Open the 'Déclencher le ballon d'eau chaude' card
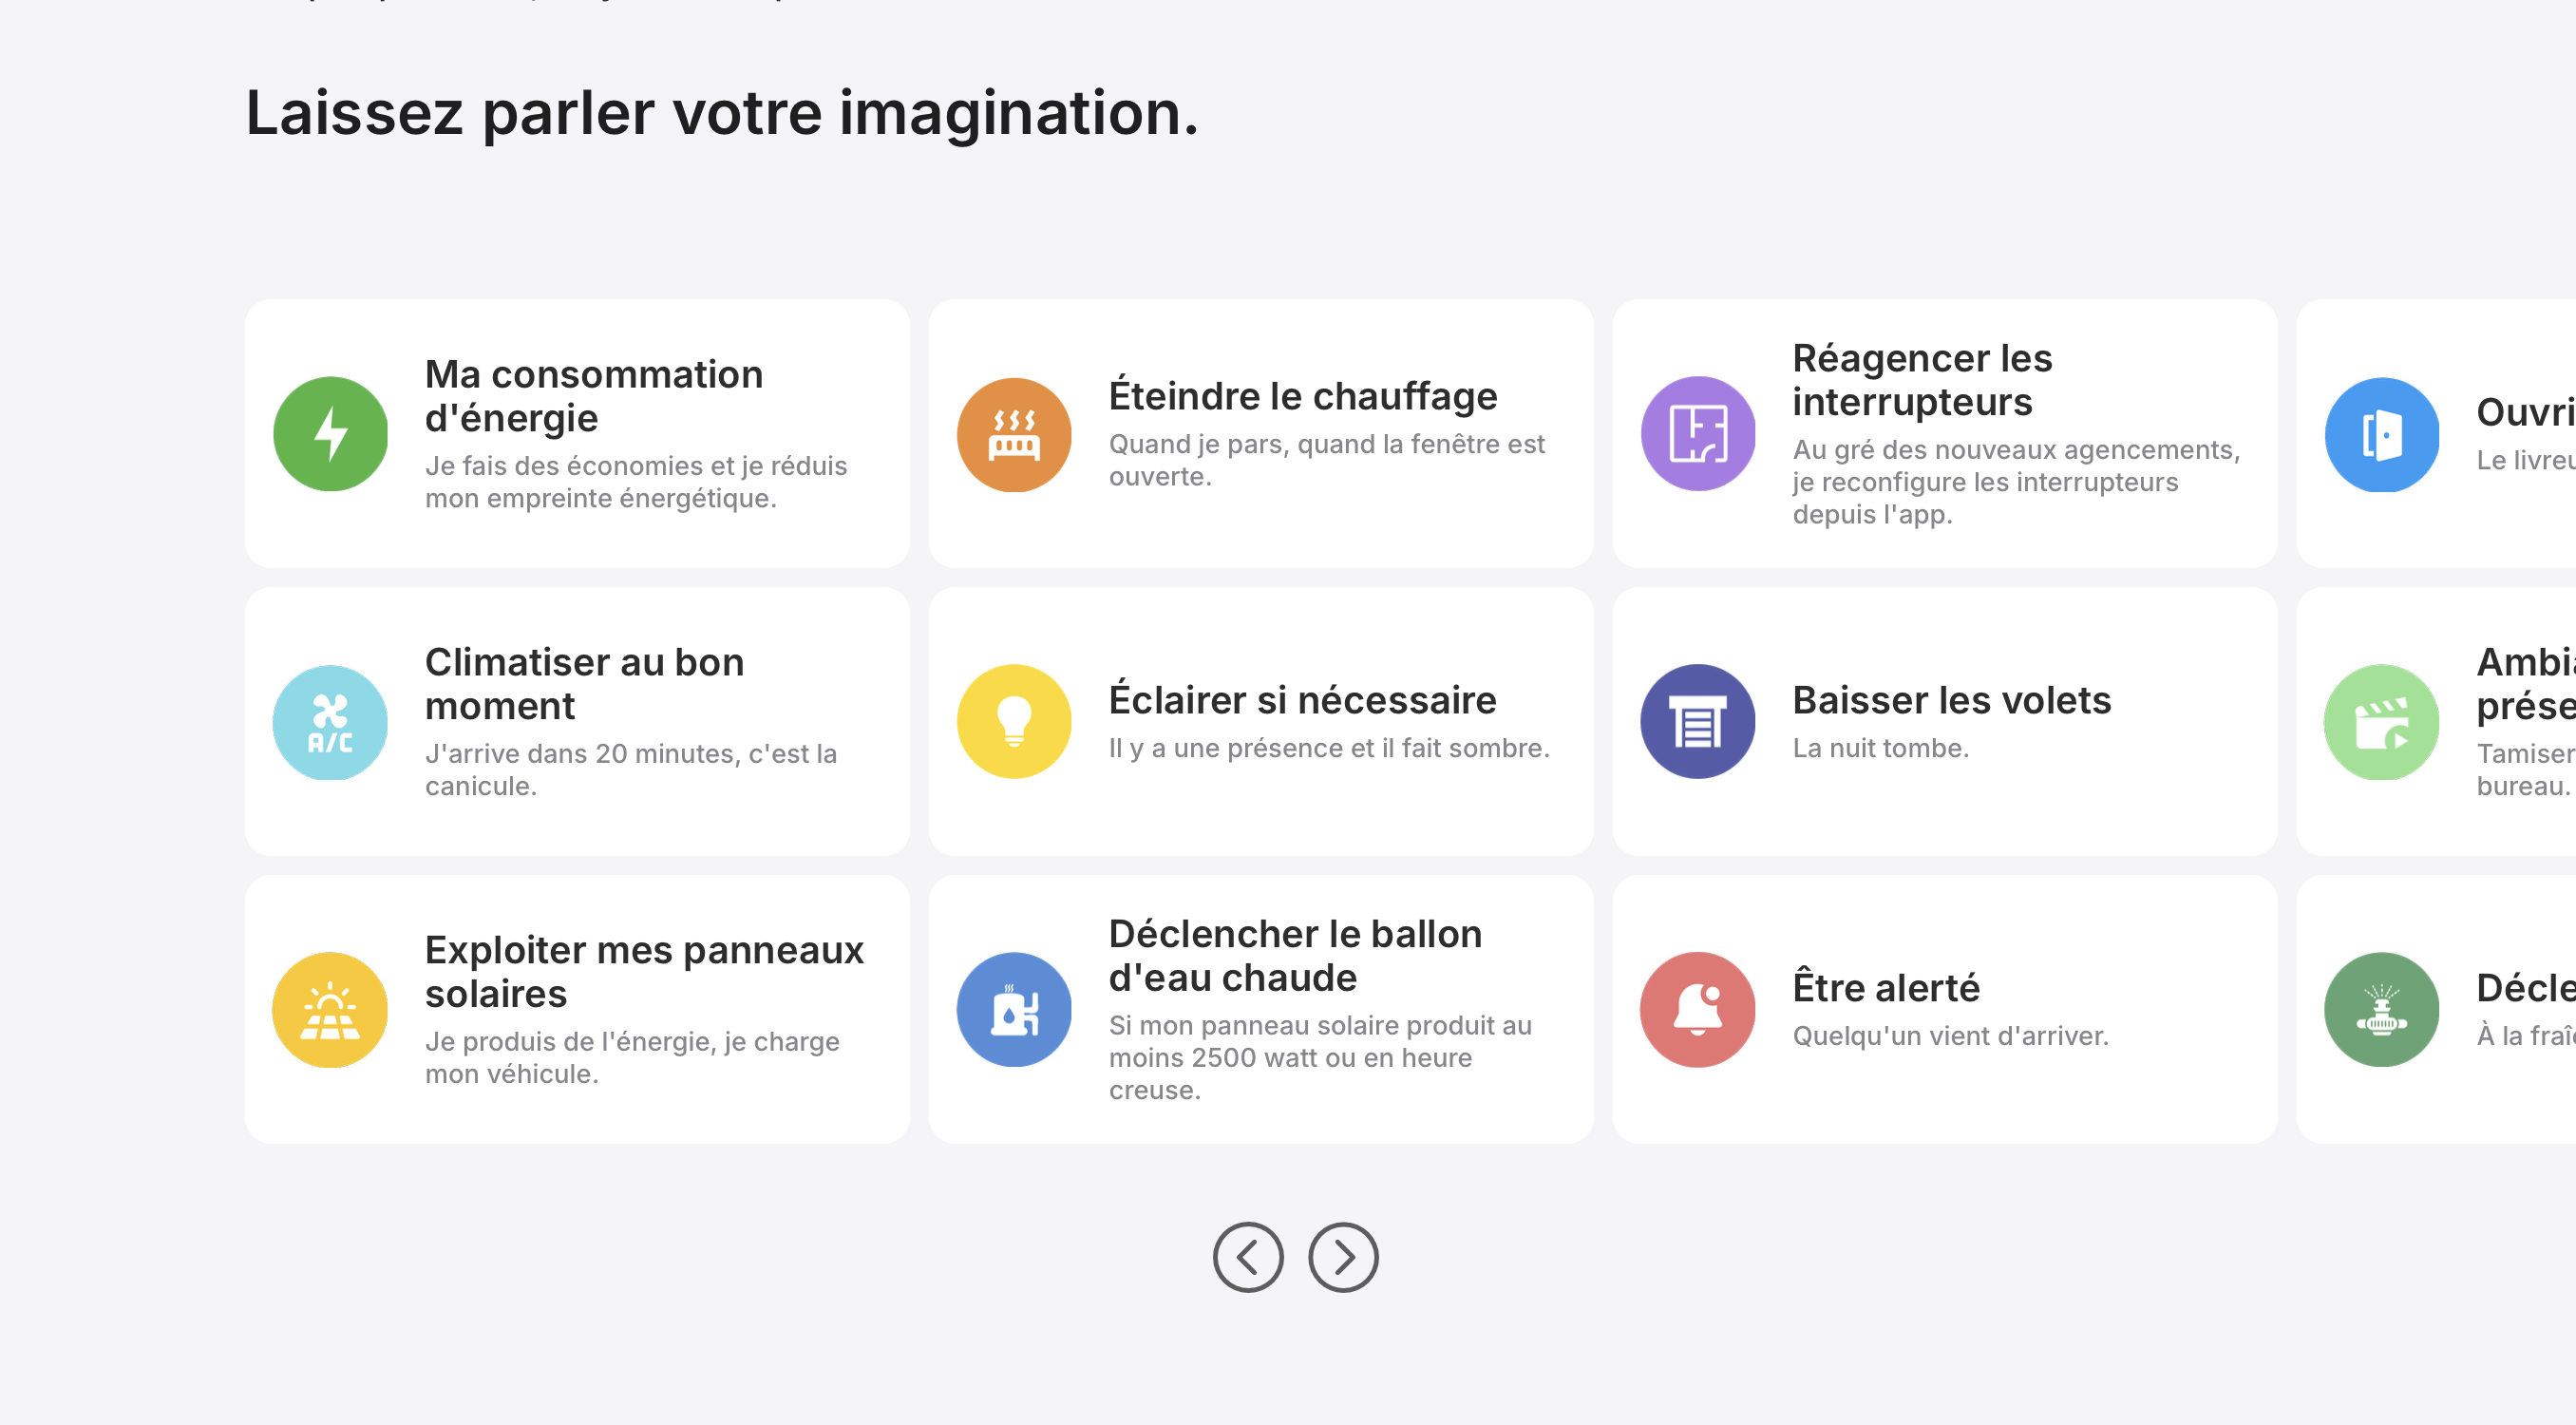The height and width of the screenshot is (1425, 2576). 1260,1009
